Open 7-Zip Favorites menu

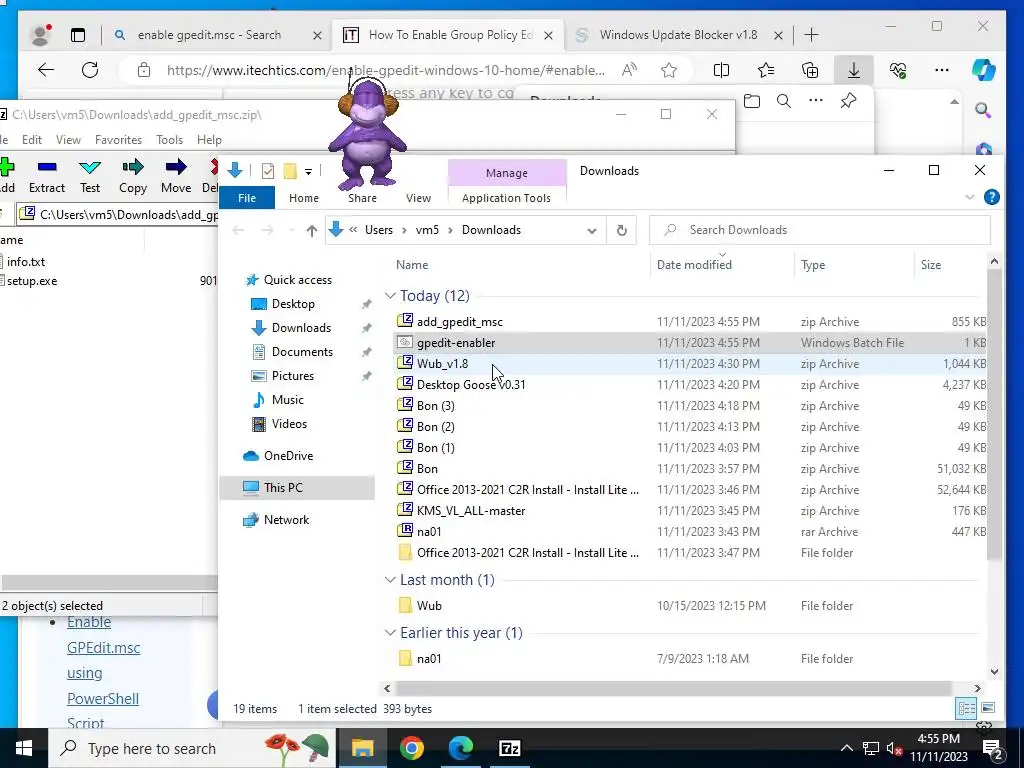(x=118, y=140)
